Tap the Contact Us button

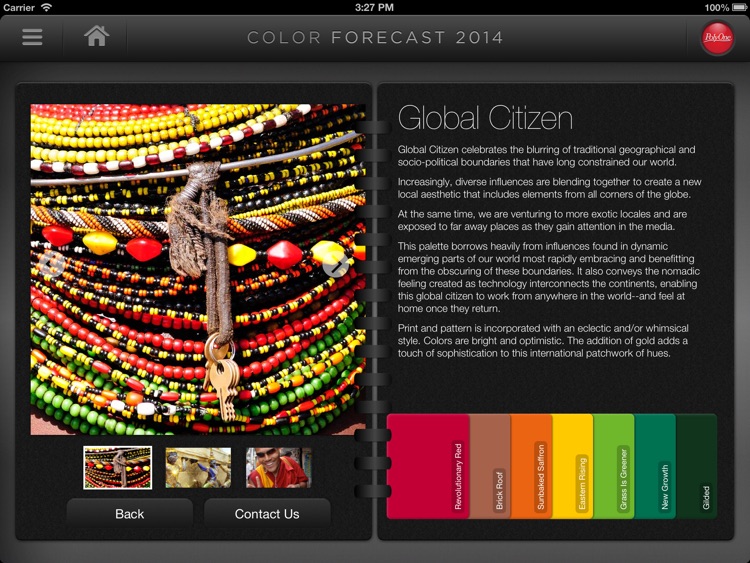[x=267, y=514]
